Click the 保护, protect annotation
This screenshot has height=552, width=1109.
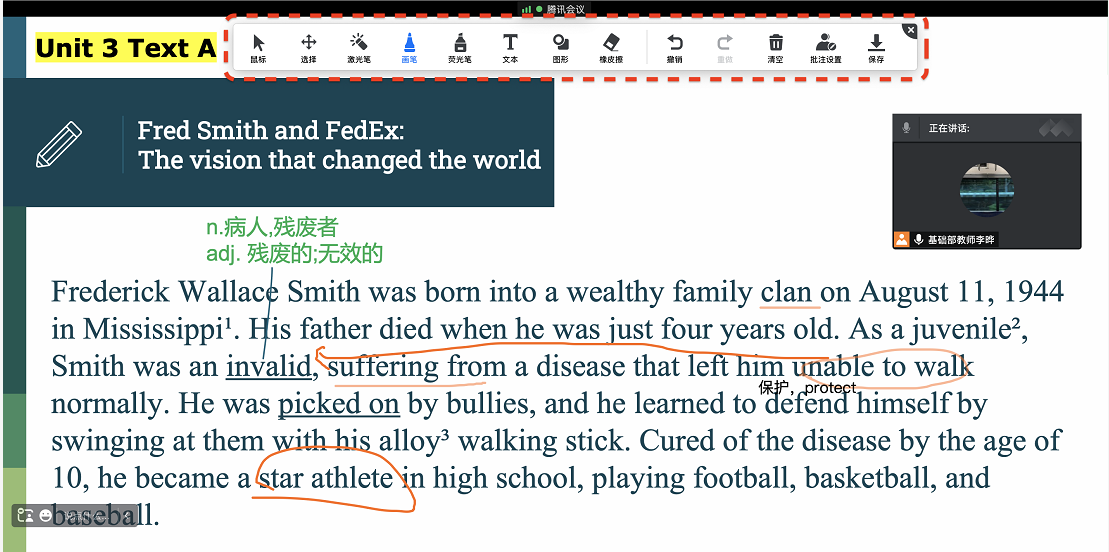pos(808,387)
